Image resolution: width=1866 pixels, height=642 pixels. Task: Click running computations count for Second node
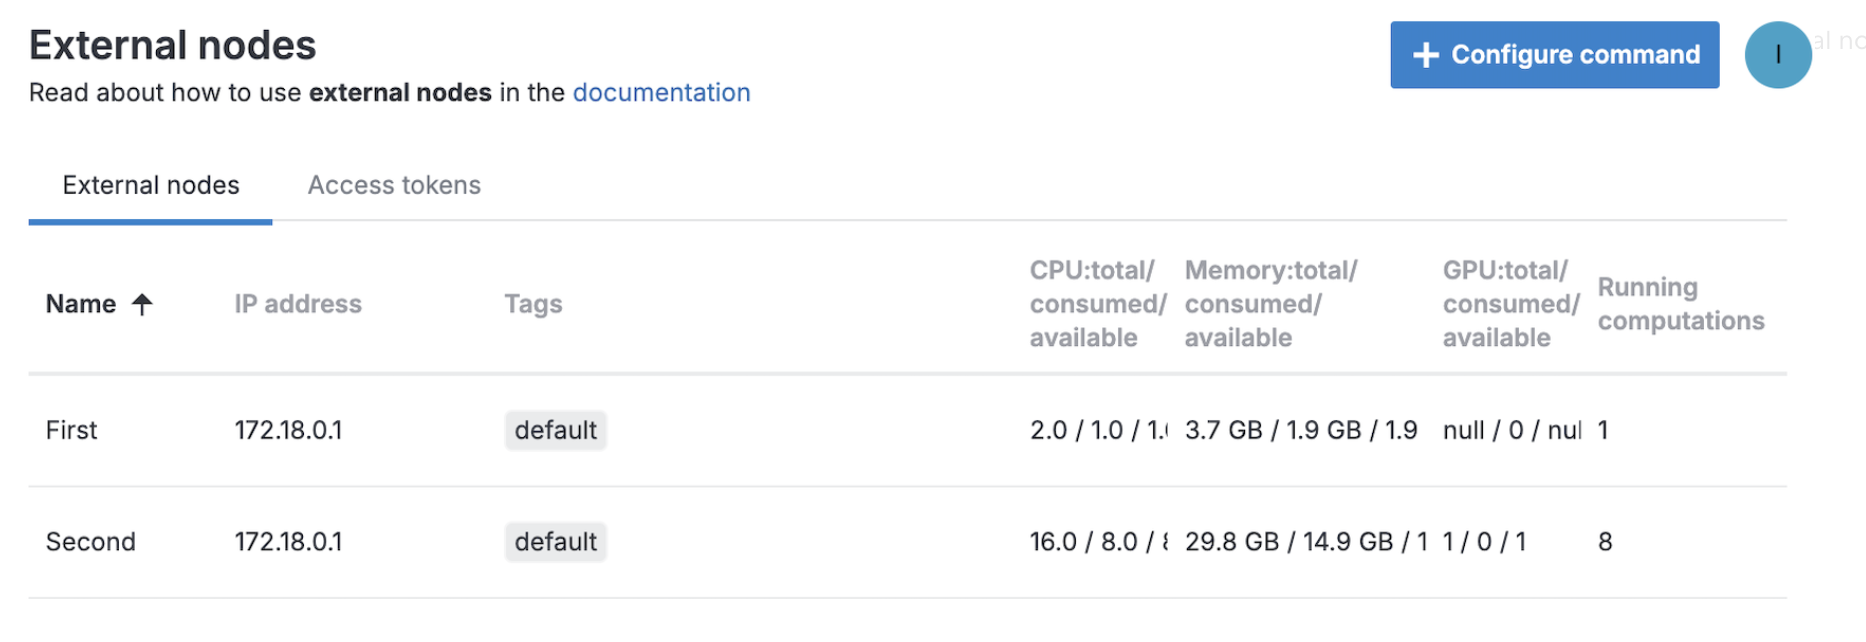pos(1604,541)
